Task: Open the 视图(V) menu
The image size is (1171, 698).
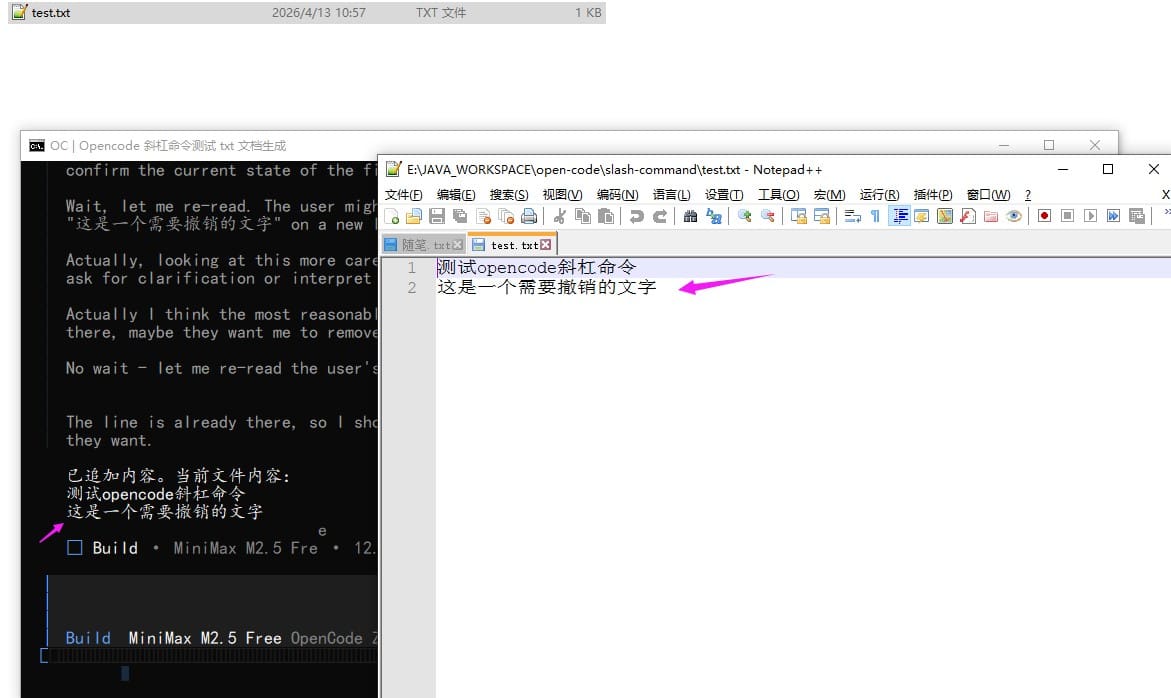Action: pyautogui.click(x=562, y=195)
